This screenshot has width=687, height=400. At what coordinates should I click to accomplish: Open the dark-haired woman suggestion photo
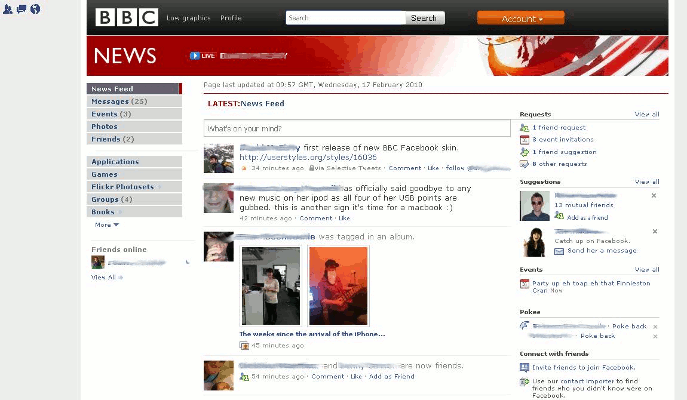(535, 242)
